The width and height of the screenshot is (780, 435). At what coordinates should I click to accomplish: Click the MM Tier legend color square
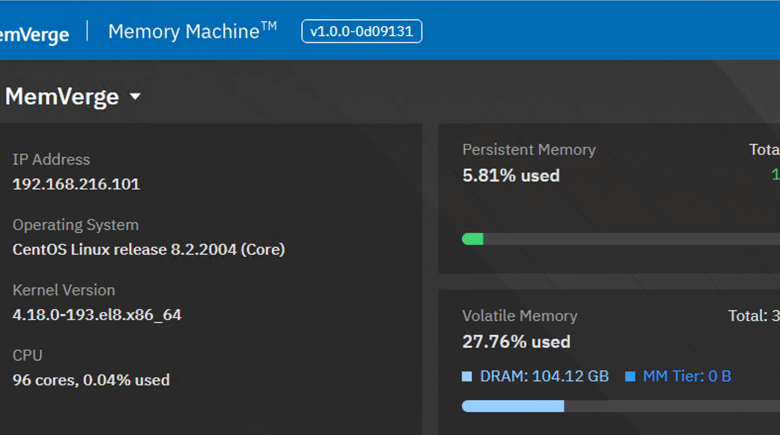click(630, 376)
